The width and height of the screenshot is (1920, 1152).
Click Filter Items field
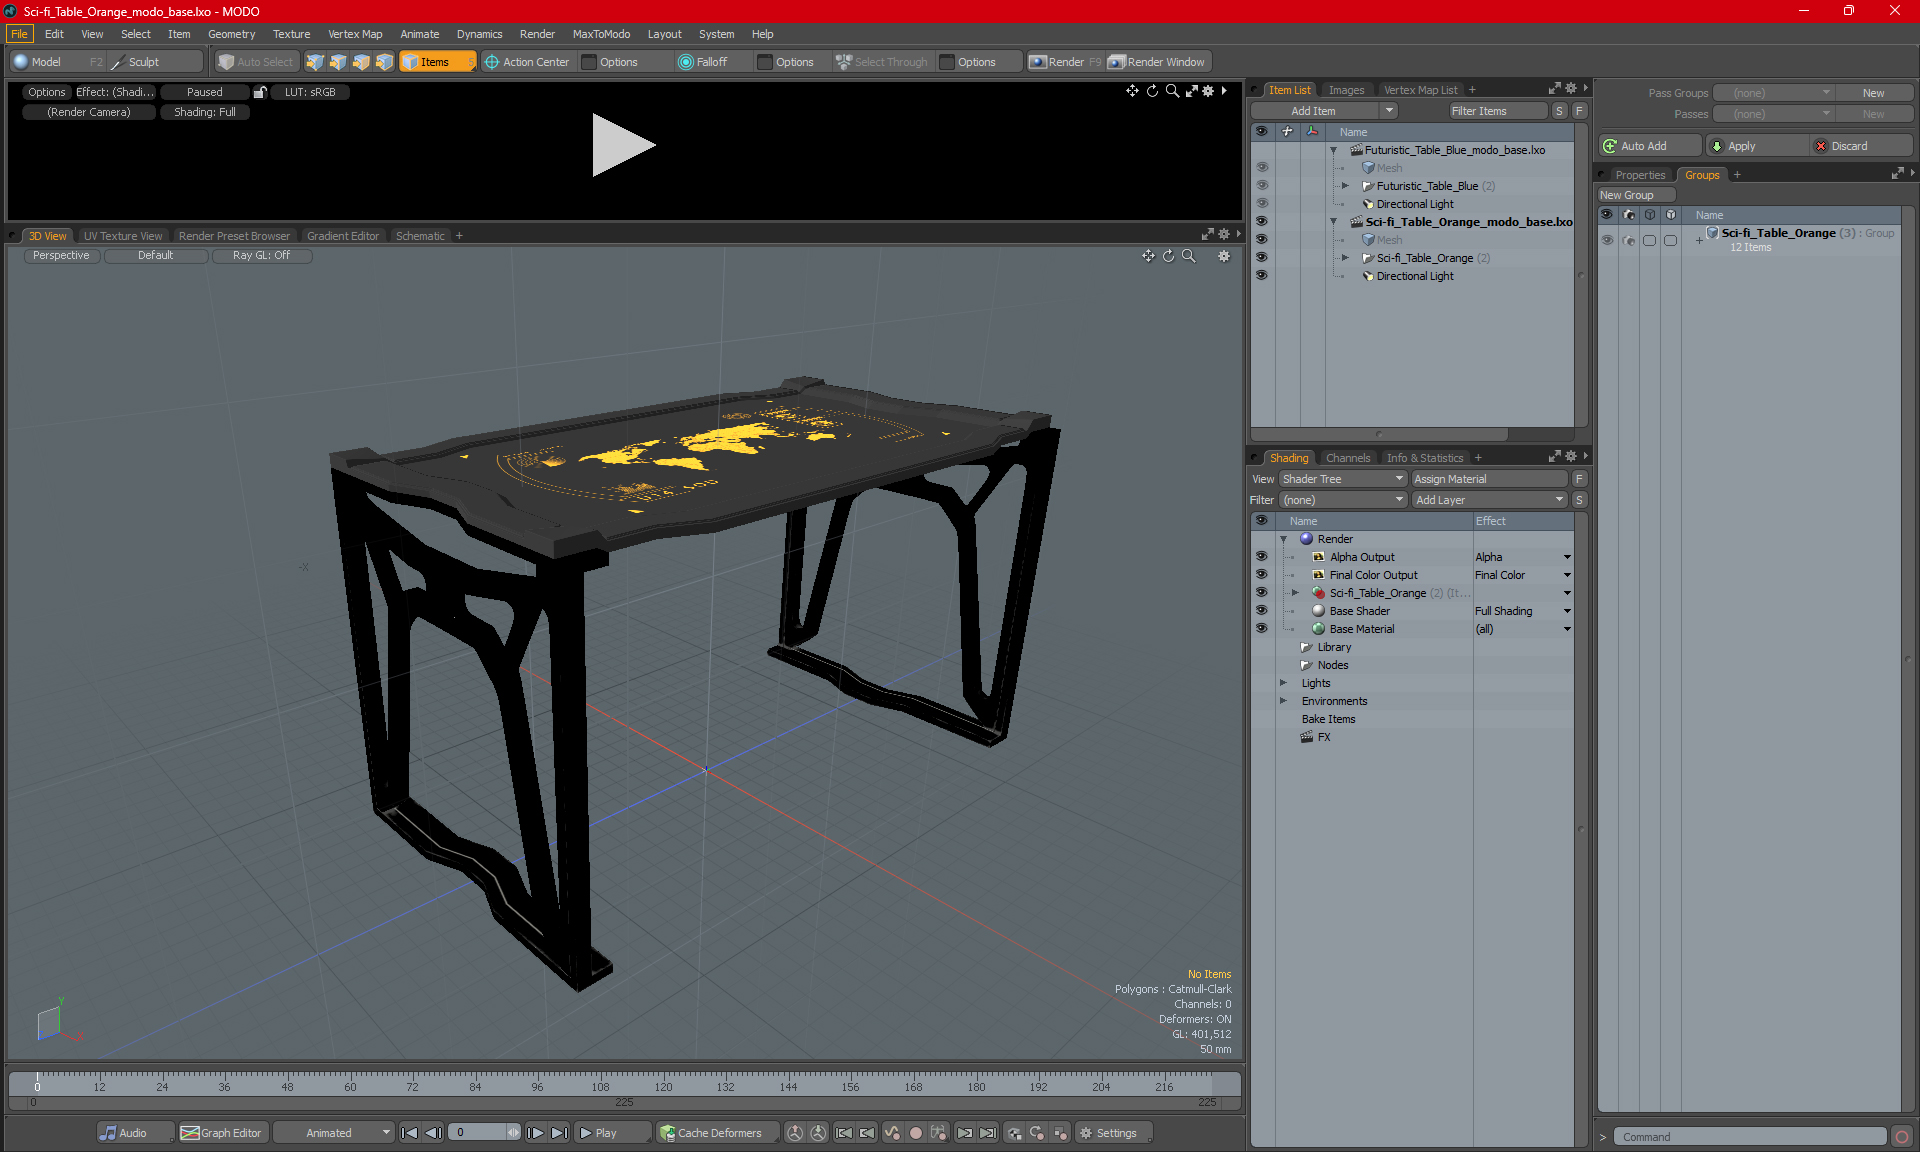[1498, 111]
